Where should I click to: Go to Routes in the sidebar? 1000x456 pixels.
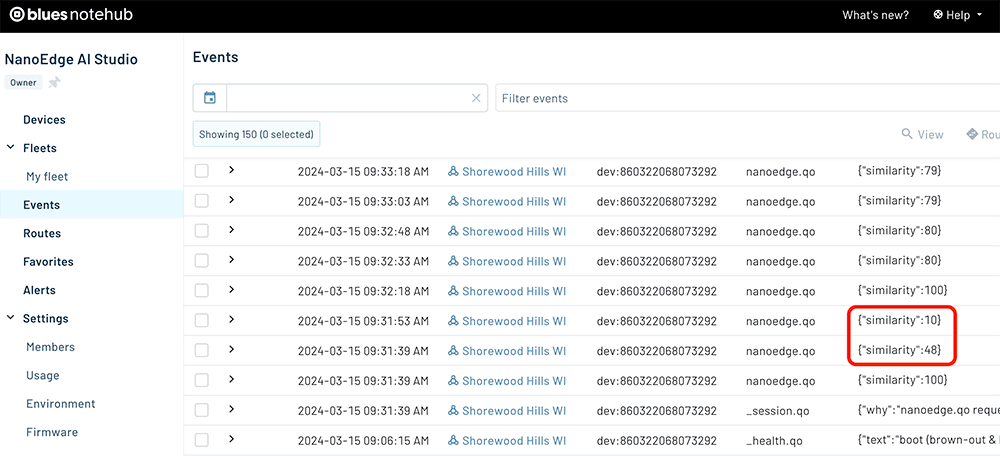(x=42, y=233)
